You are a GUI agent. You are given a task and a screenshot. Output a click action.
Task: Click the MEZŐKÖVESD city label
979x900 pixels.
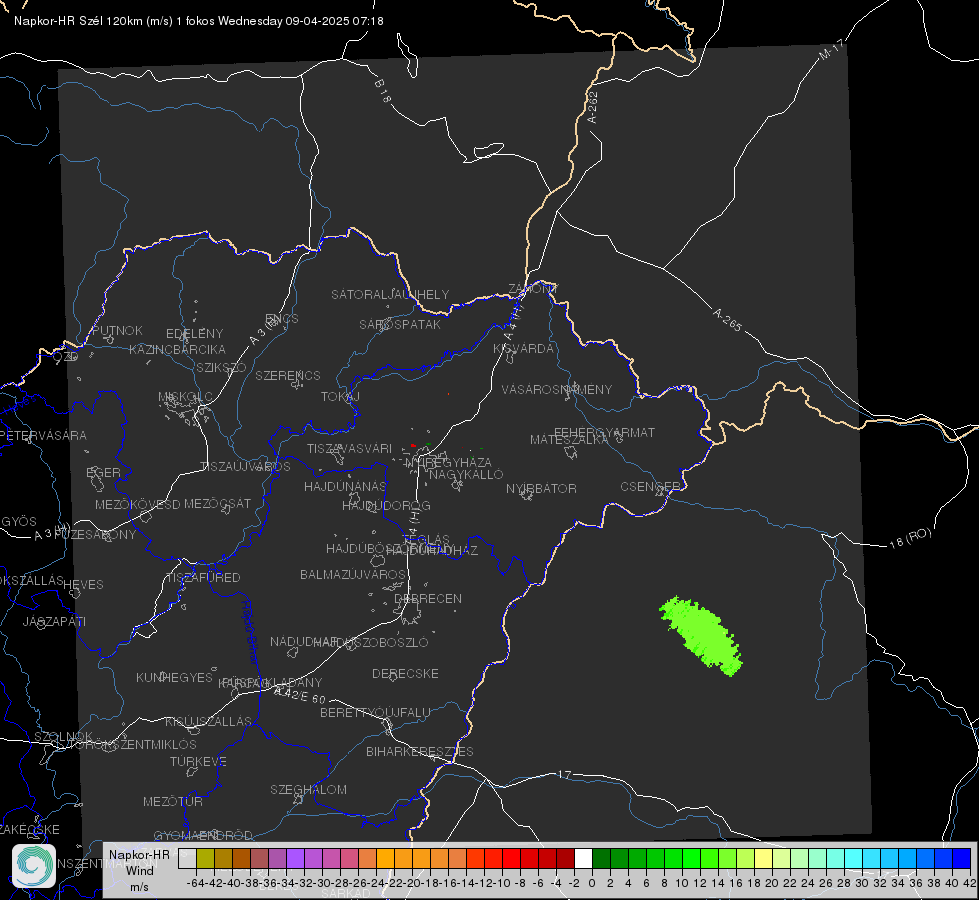pos(137,504)
